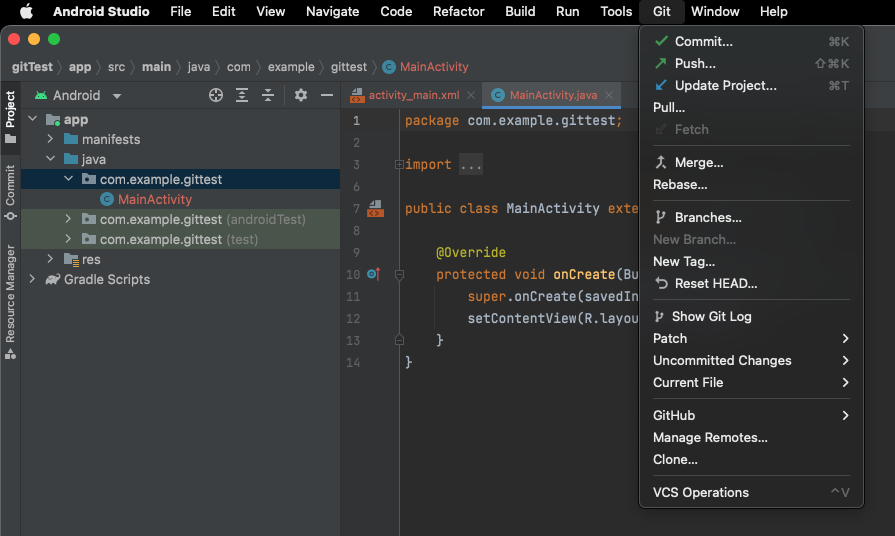The image size is (895, 536).
Task: Select Commit... in the Git menu
Action: tap(703, 42)
